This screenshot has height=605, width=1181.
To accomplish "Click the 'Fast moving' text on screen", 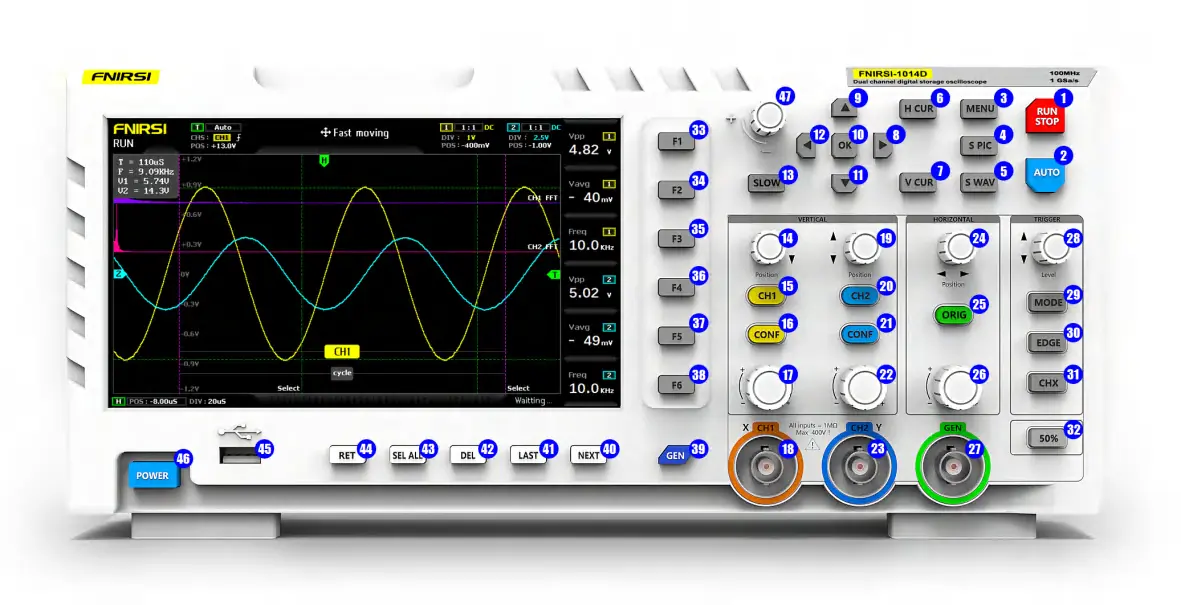I will [x=361, y=133].
